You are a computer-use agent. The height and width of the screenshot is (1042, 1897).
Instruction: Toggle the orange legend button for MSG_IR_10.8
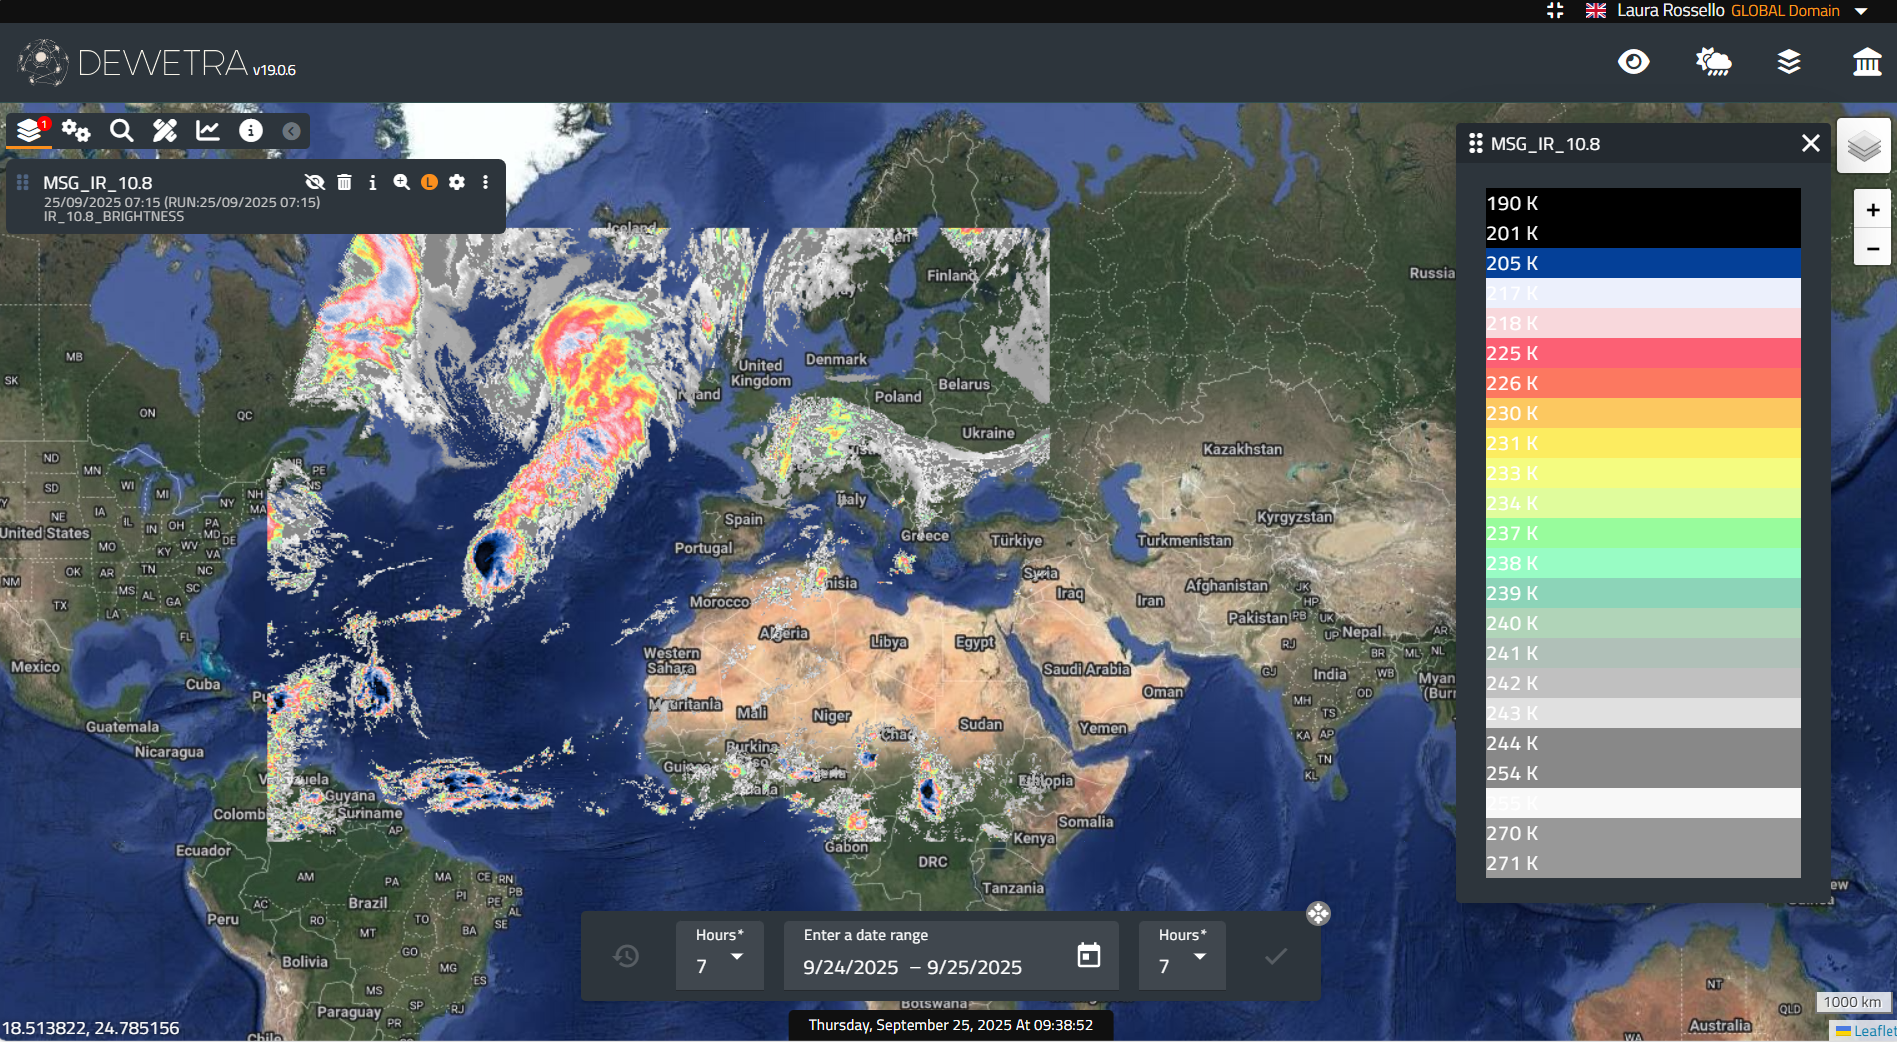(x=429, y=182)
